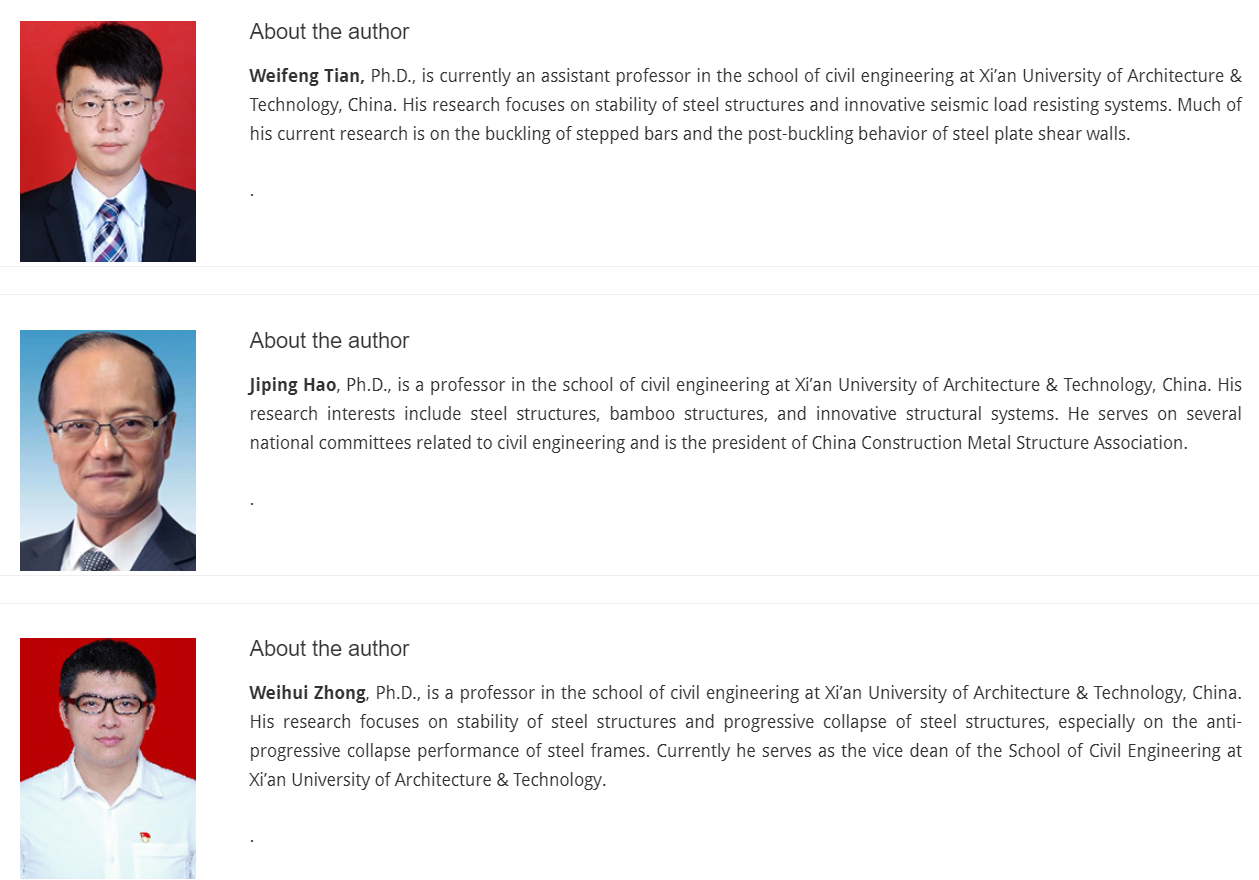Select the bold name Jiping Hao
Screen dimensions: 1259x880
[292, 385]
